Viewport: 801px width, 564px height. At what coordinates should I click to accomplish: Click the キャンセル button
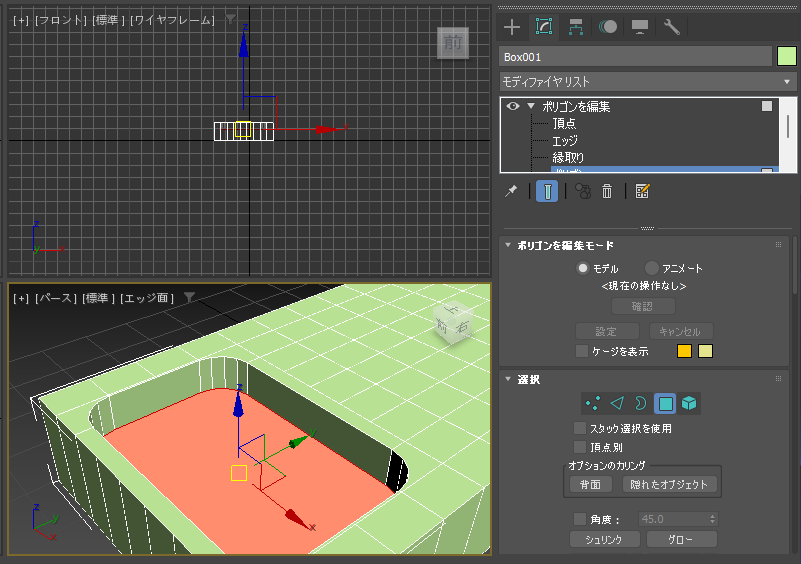681,332
